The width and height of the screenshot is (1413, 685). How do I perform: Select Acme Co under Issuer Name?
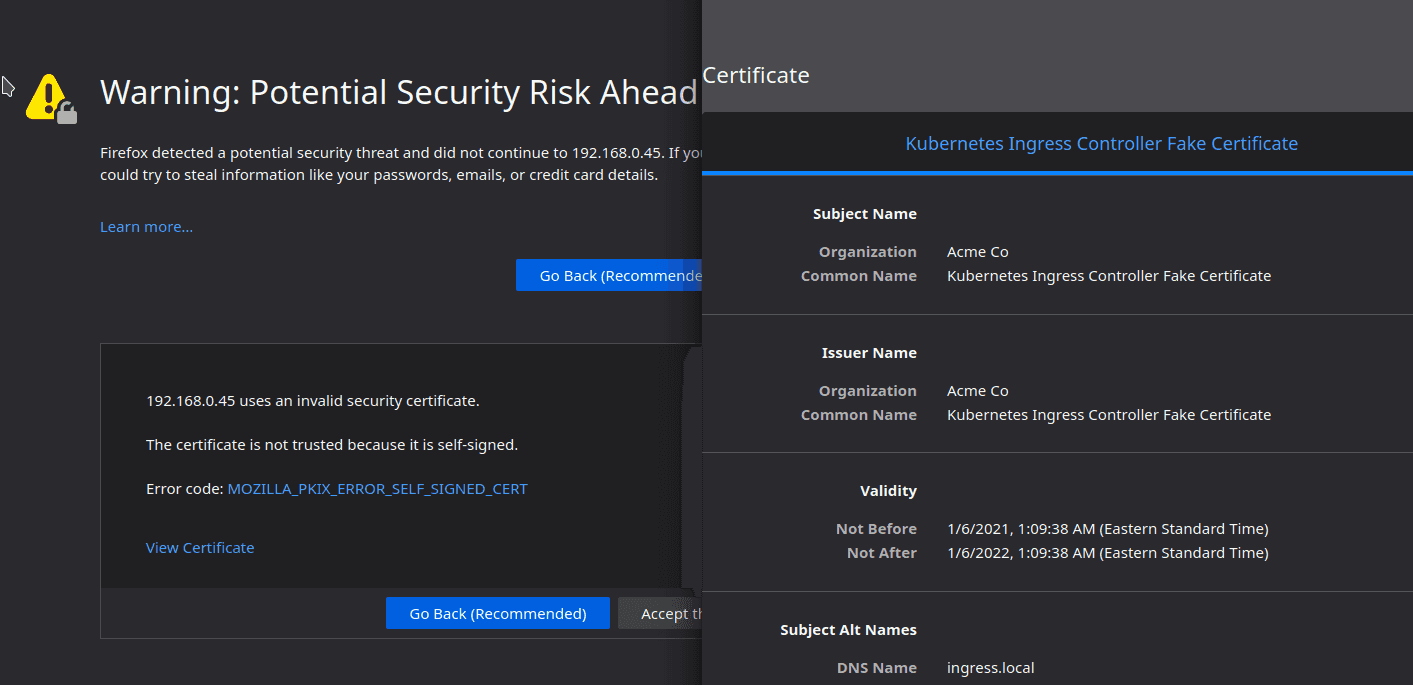pyautogui.click(x=978, y=391)
